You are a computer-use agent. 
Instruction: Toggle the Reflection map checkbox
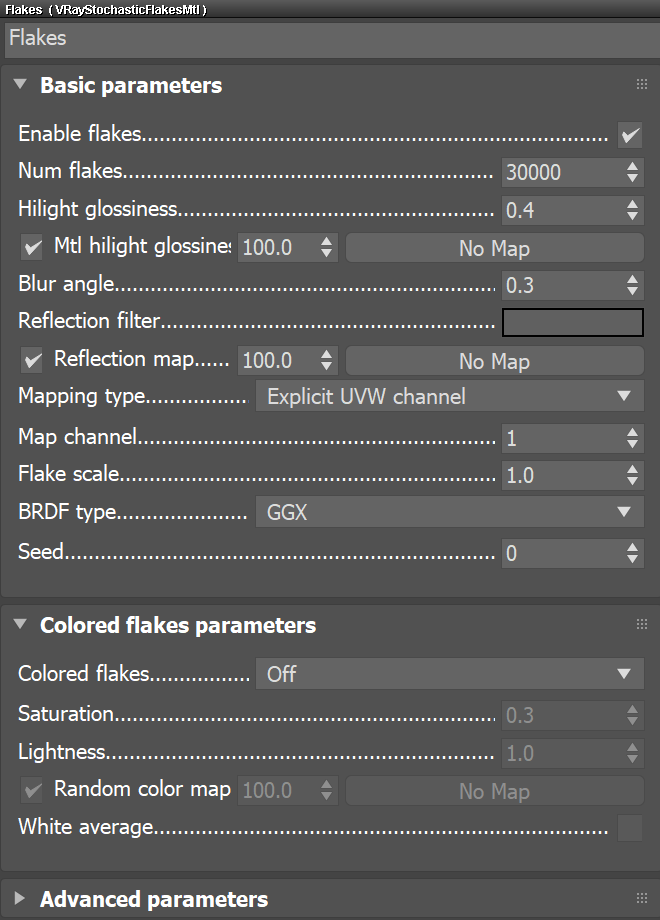[31, 359]
